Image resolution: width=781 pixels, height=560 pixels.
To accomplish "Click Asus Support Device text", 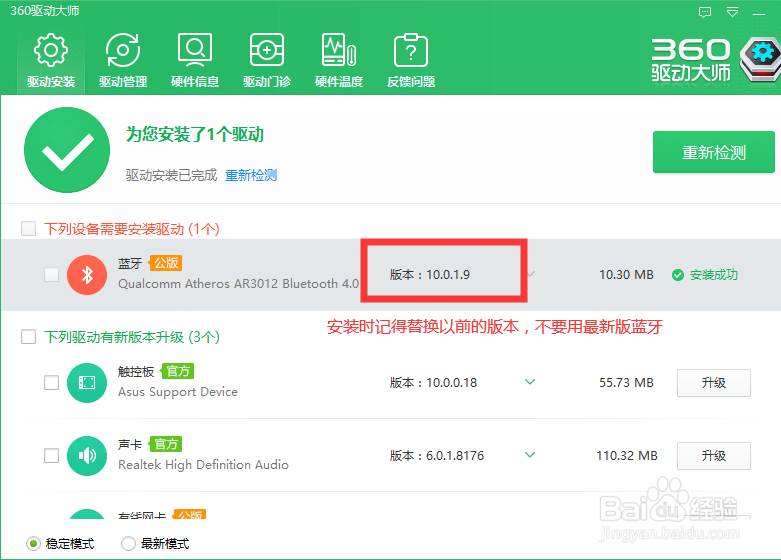I will tap(178, 392).
